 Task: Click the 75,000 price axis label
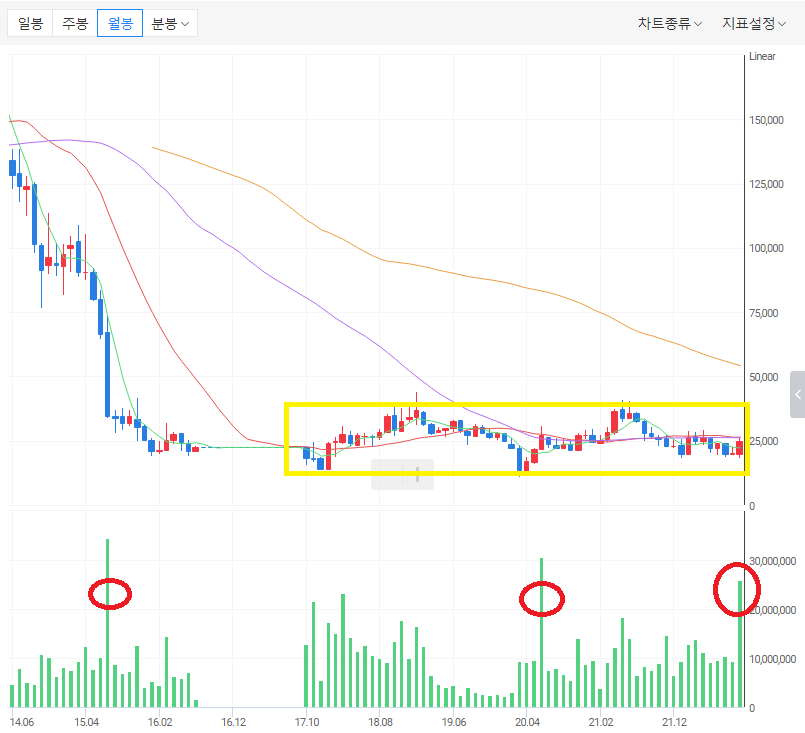(x=764, y=313)
